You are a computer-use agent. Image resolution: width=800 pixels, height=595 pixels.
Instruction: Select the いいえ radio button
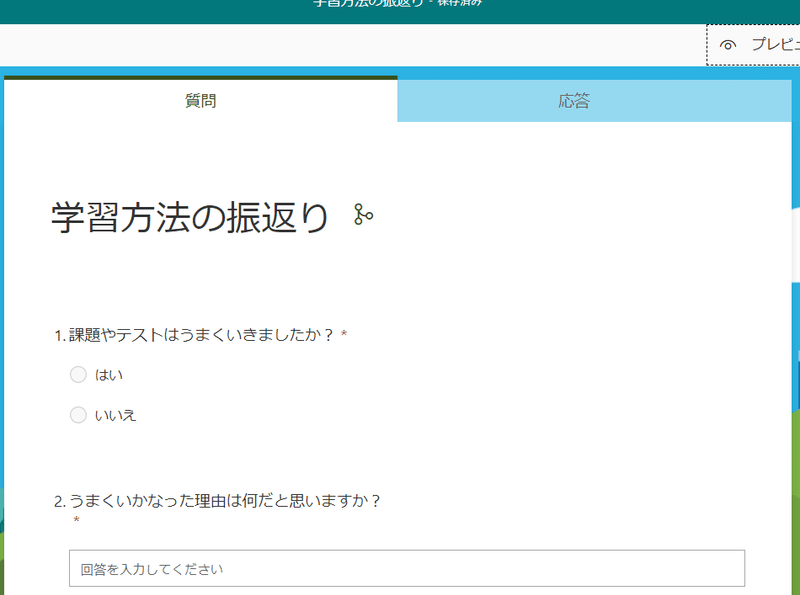pos(78,415)
